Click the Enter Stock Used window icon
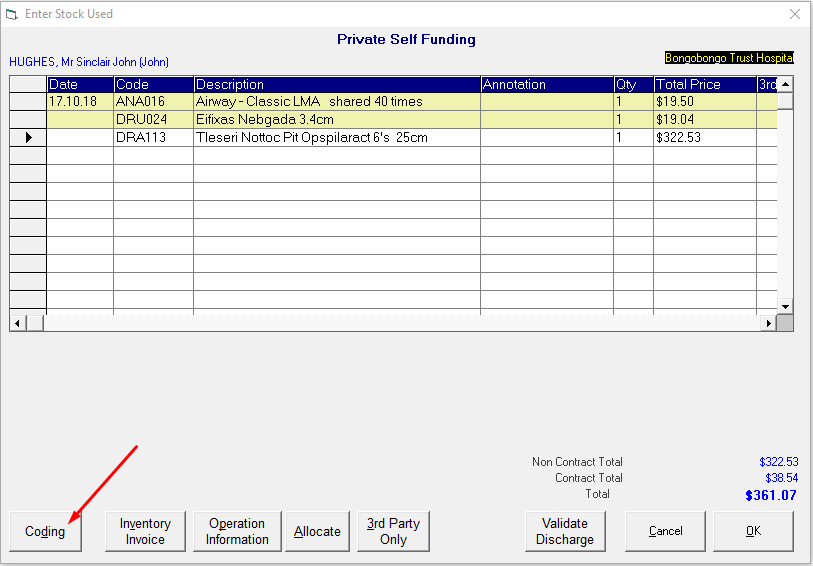 click(11, 14)
